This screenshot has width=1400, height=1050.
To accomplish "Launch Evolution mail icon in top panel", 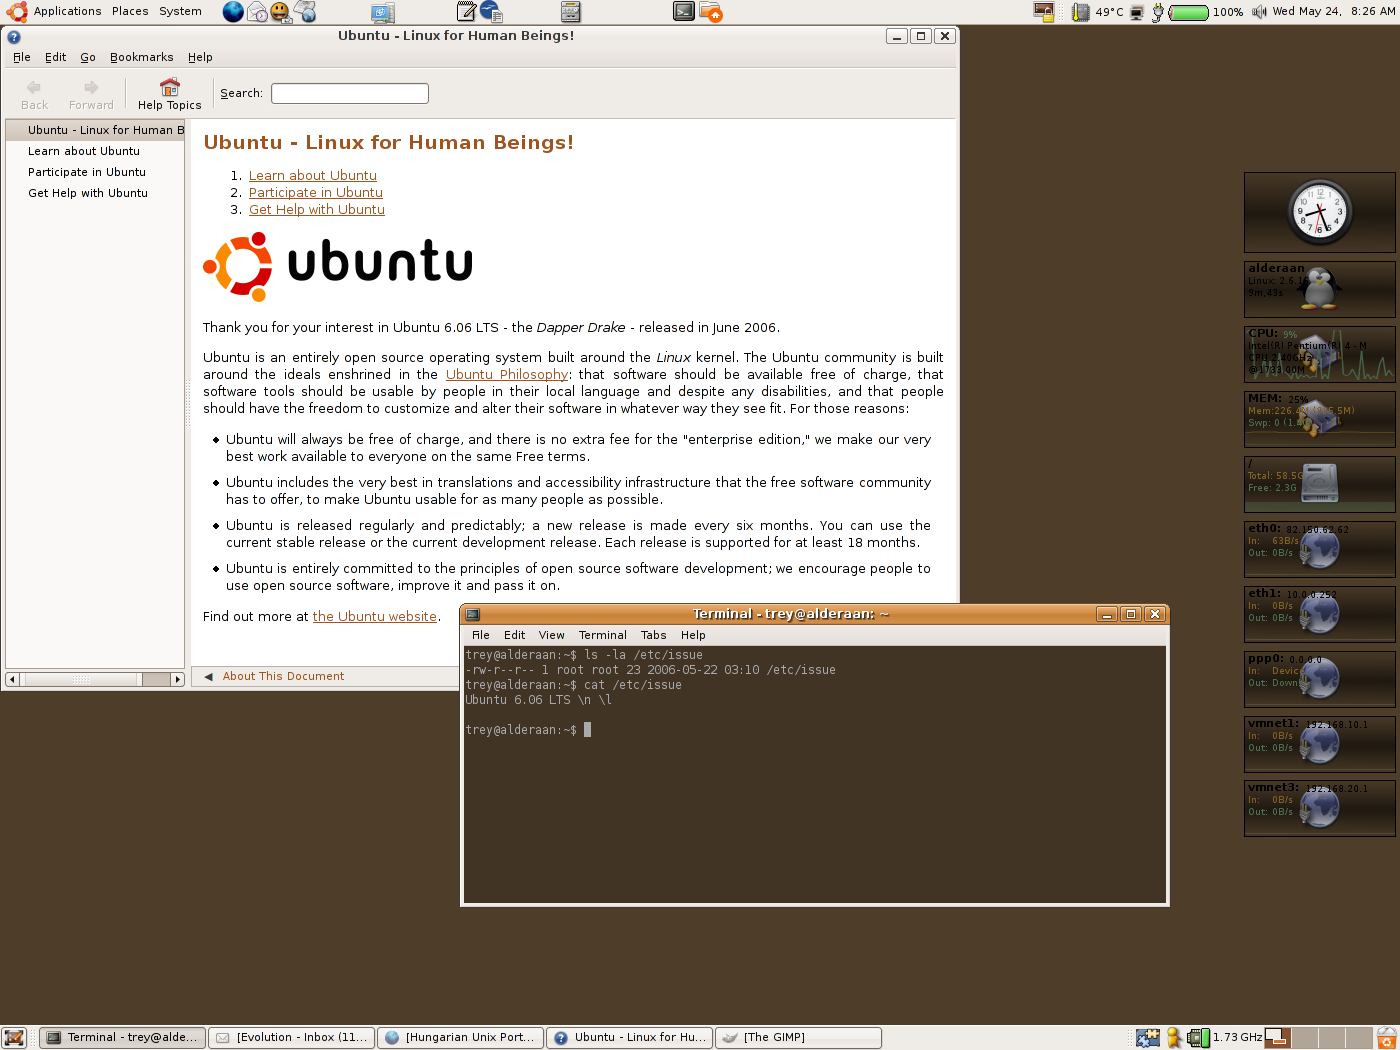I will click(x=257, y=12).
